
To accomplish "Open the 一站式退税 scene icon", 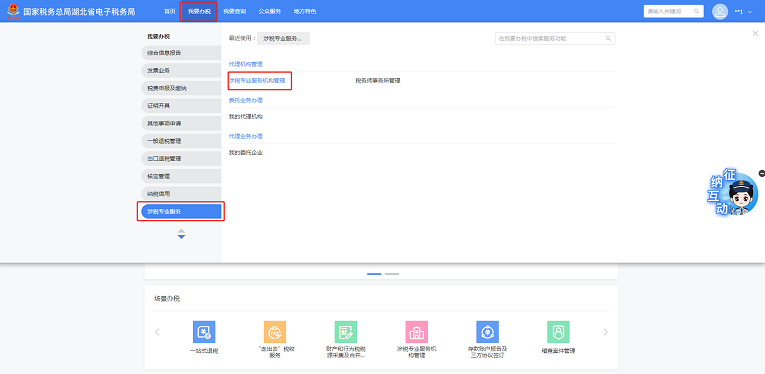I will pyautogui.click(x=204, y=332).
